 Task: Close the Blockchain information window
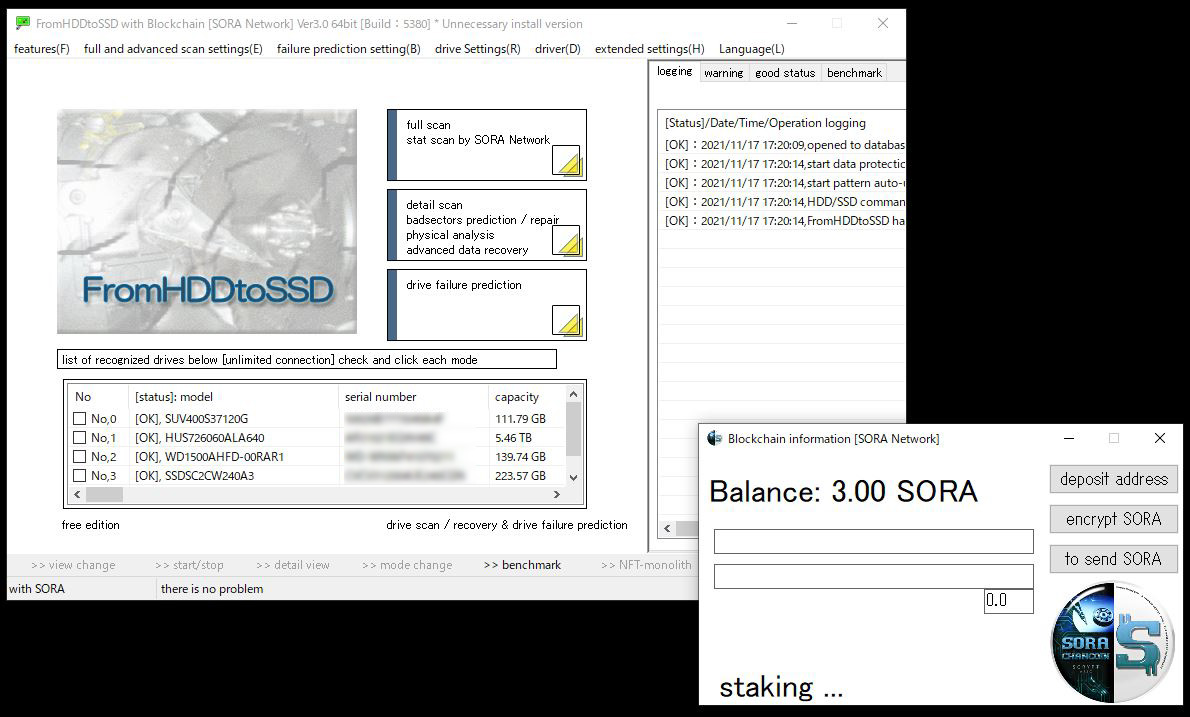tap(1159, 438)
